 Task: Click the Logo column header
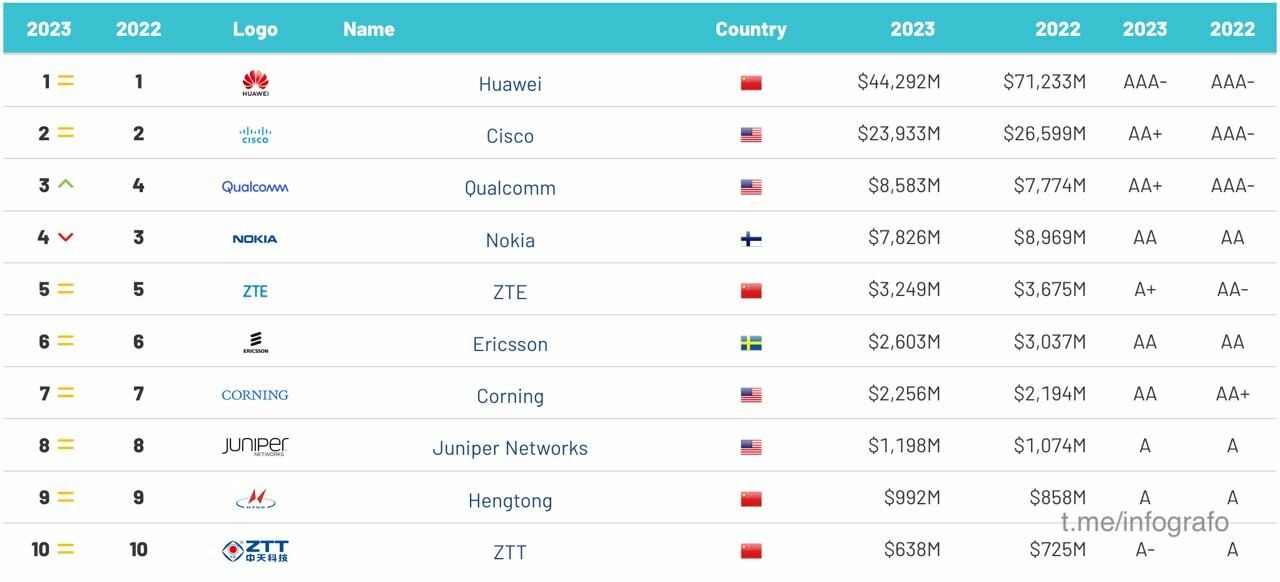pyautogui.click(x=255, y=29)
